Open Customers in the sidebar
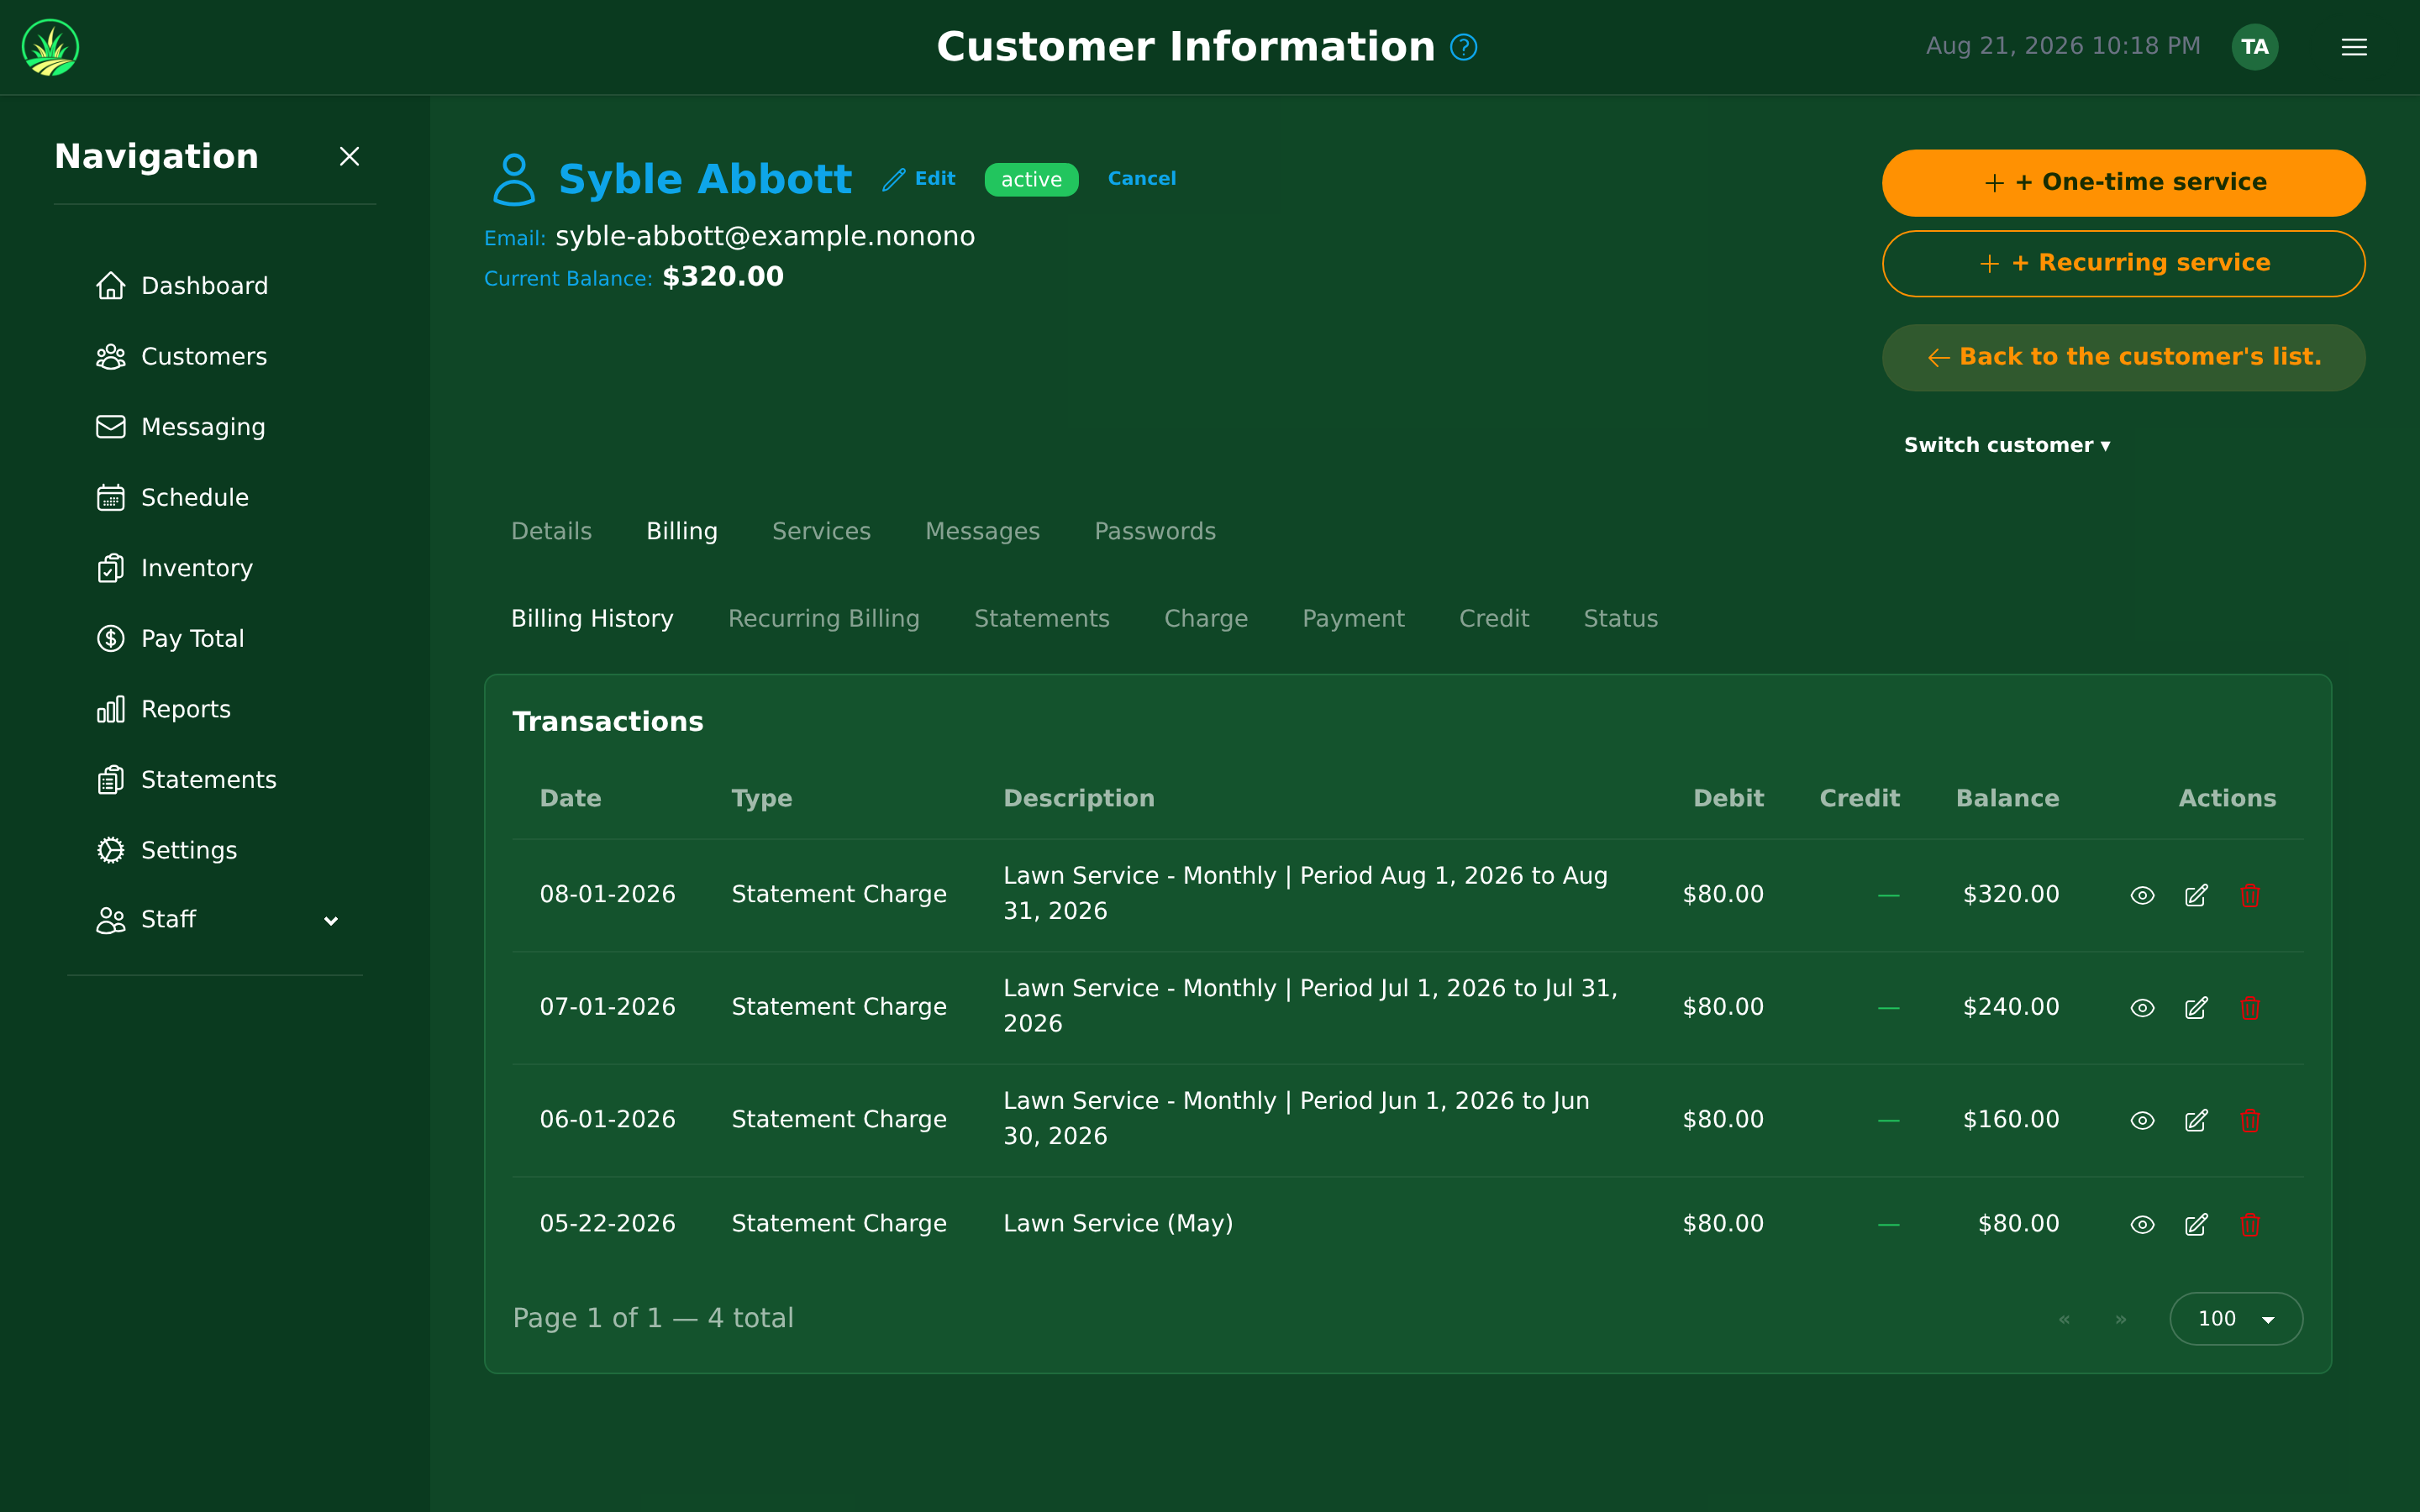The width and height of the screenshot is (2420, 1512). 181,357
